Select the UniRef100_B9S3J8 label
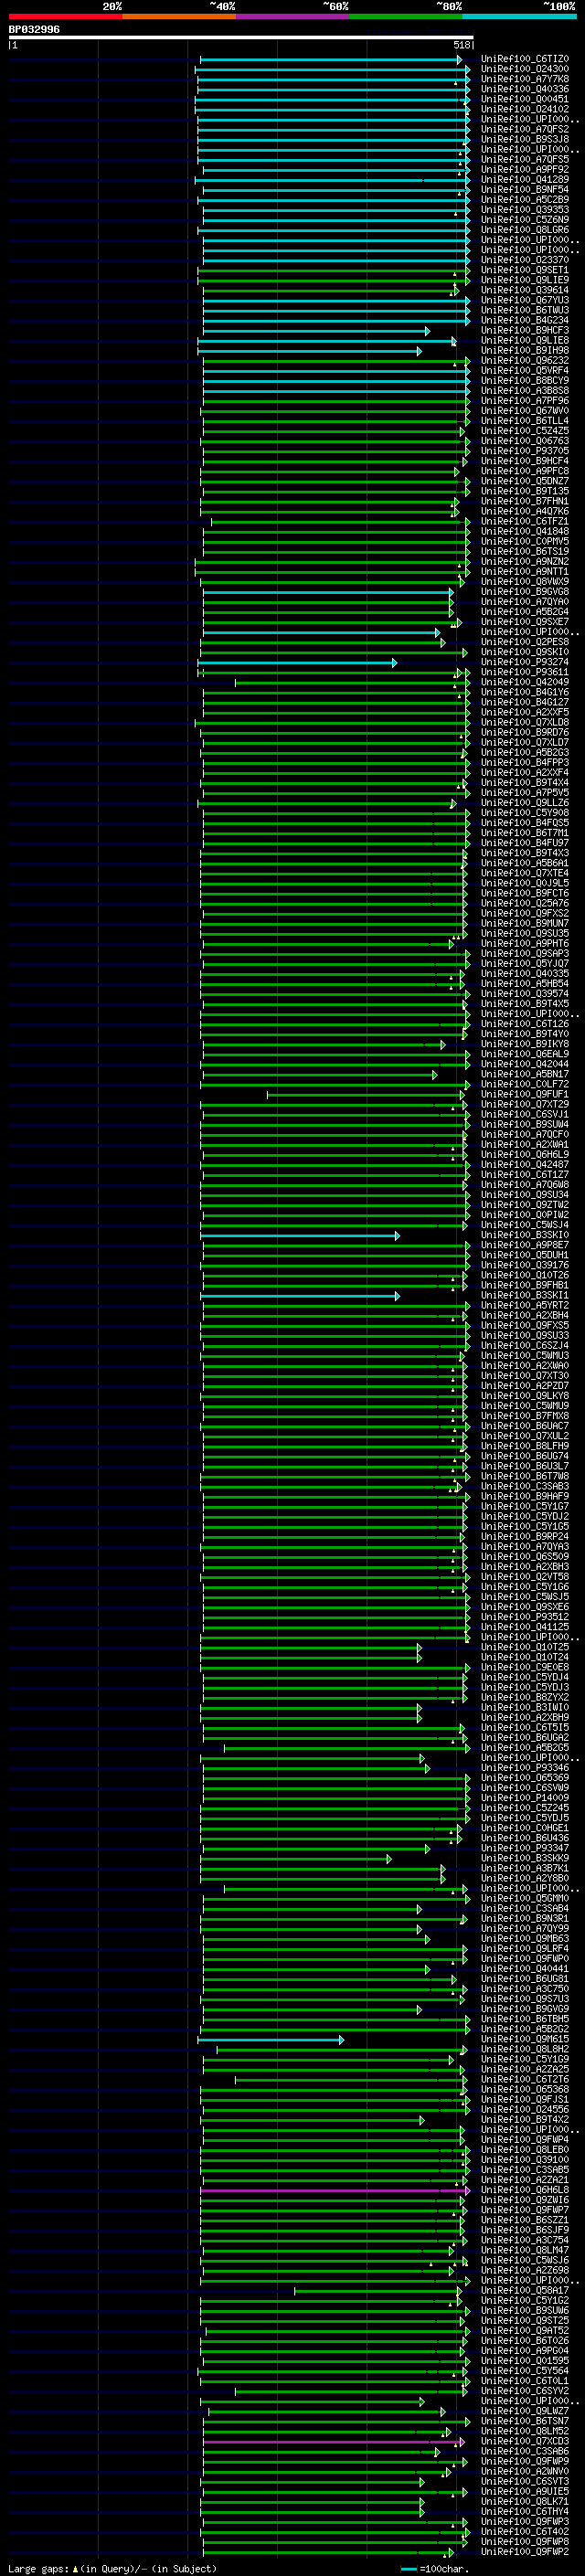Screen dimensions: 585x2576 524,139
